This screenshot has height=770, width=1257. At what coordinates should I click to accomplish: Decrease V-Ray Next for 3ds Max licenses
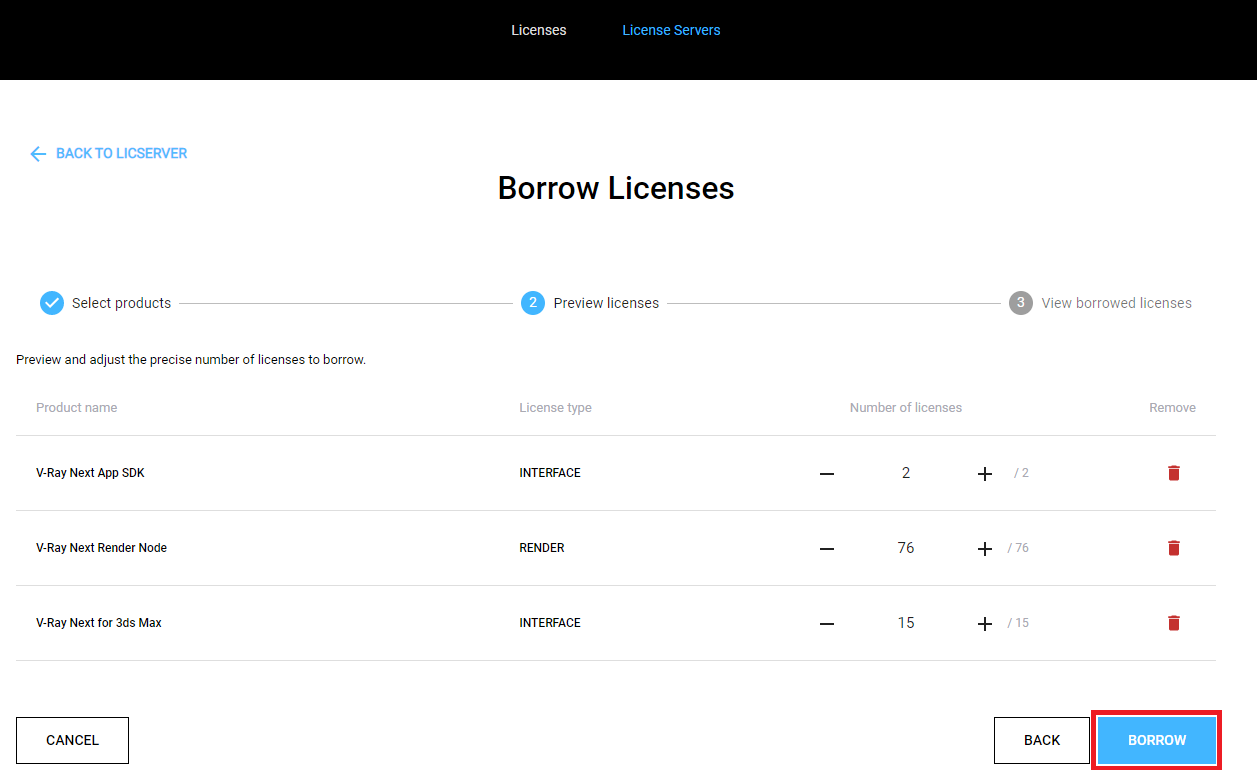827,622
